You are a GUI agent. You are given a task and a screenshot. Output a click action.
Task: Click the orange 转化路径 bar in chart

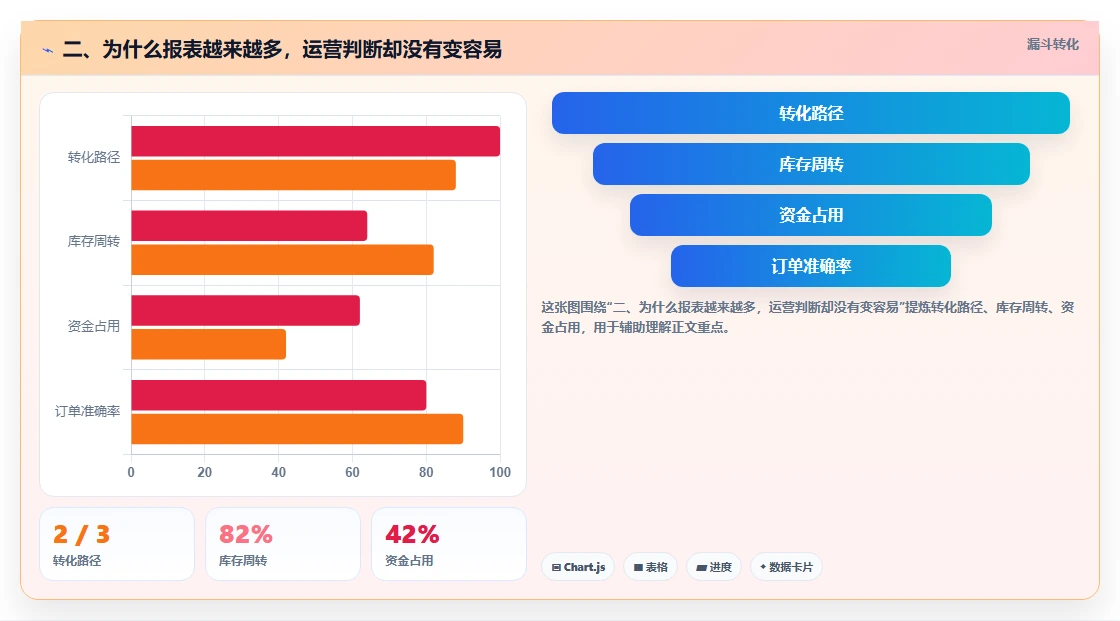(x=294, y=175)
